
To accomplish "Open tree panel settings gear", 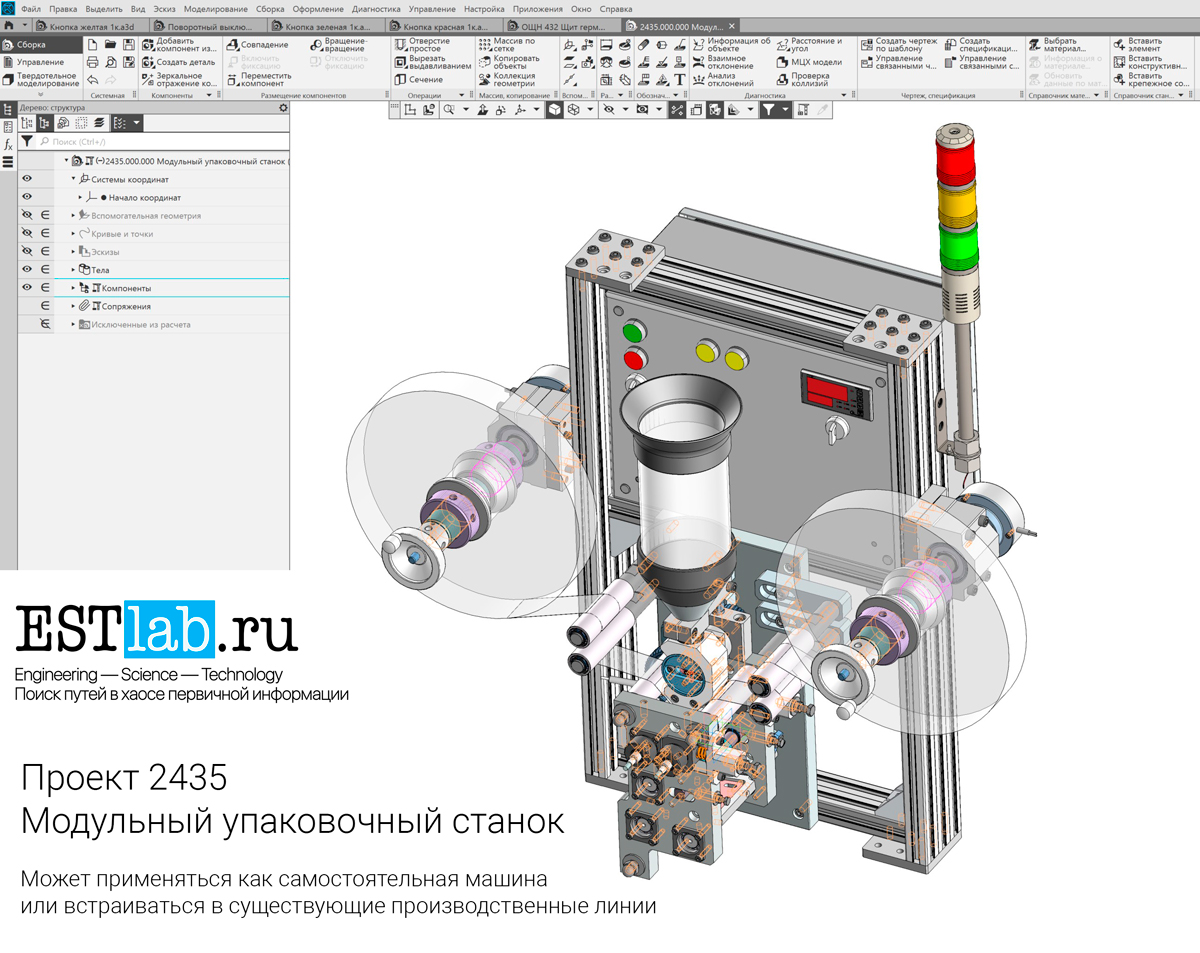I will (x=283, y=107).
